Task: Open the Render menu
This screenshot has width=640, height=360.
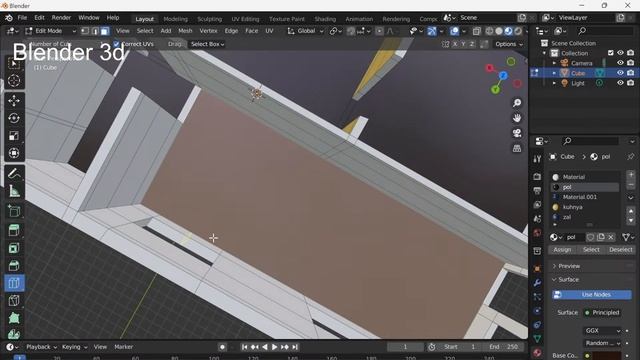Action: coord(61,18)
